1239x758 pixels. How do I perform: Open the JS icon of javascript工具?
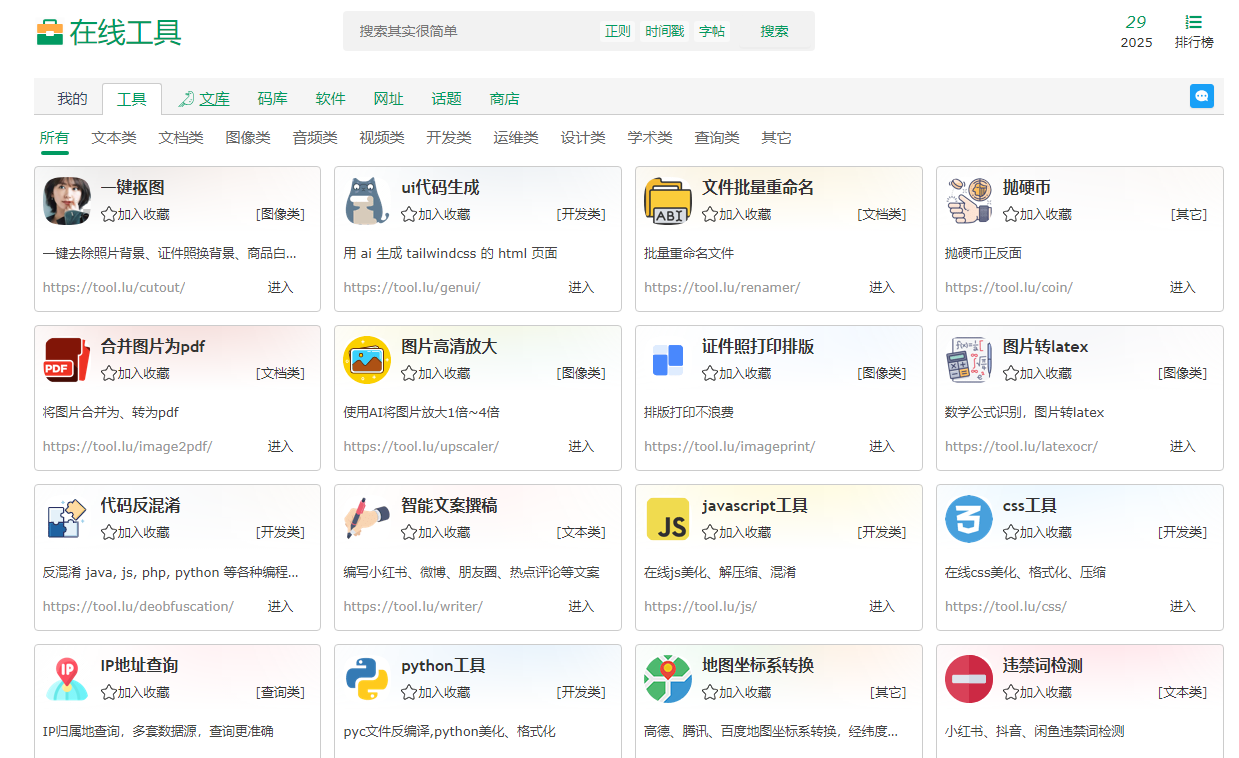click(x=667, y=519)
